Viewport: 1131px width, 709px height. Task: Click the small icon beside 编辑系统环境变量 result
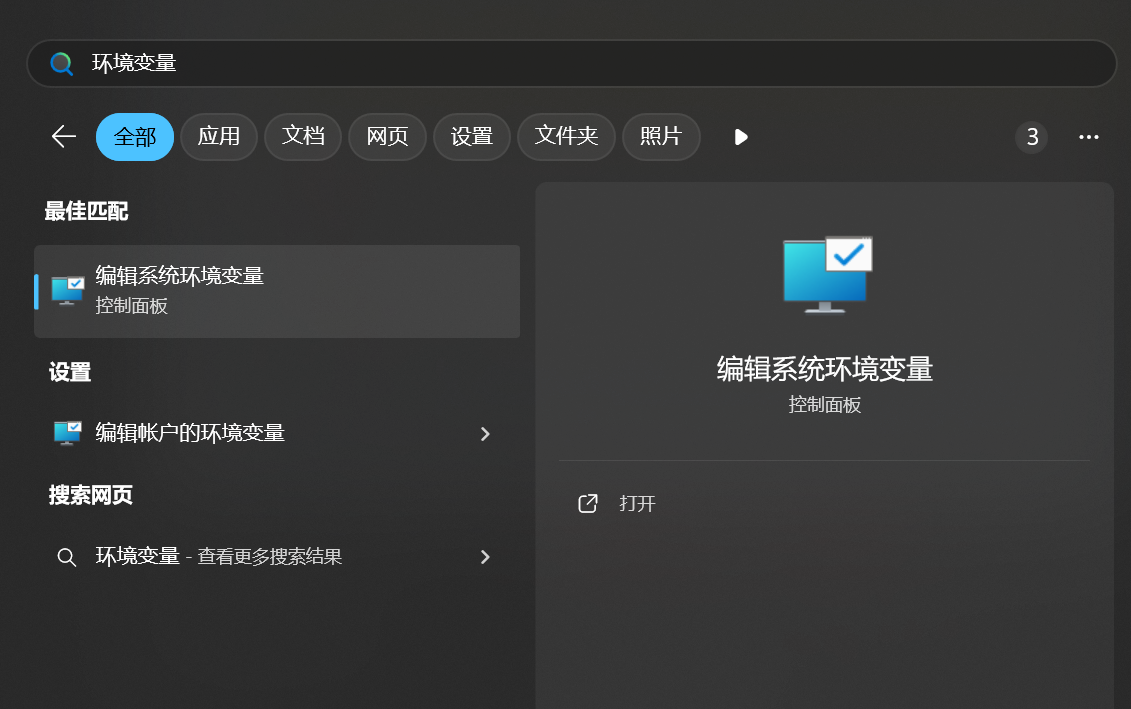coord(68,290)
